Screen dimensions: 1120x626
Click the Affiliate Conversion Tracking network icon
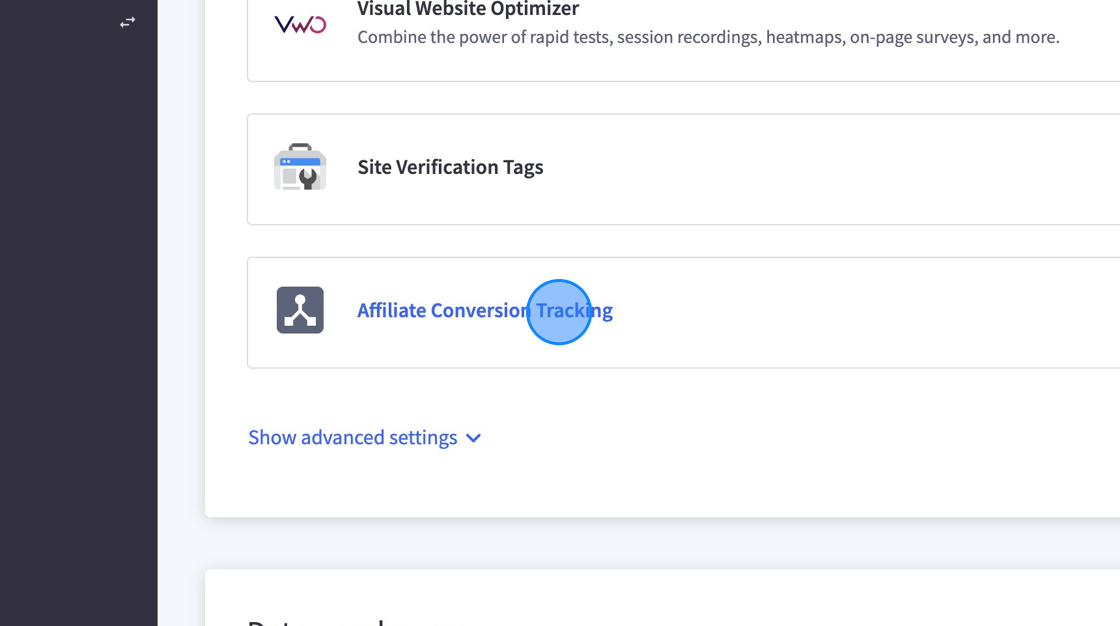pyautogui.click(x=300, y=310)
